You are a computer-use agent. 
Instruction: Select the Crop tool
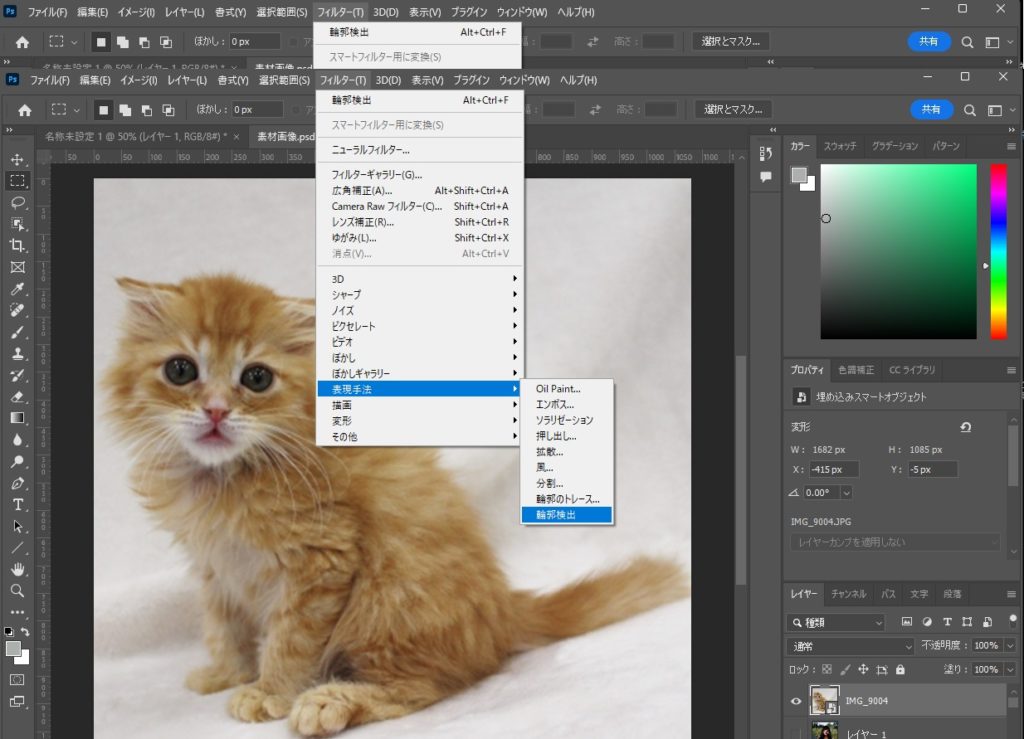click(18, 246)
